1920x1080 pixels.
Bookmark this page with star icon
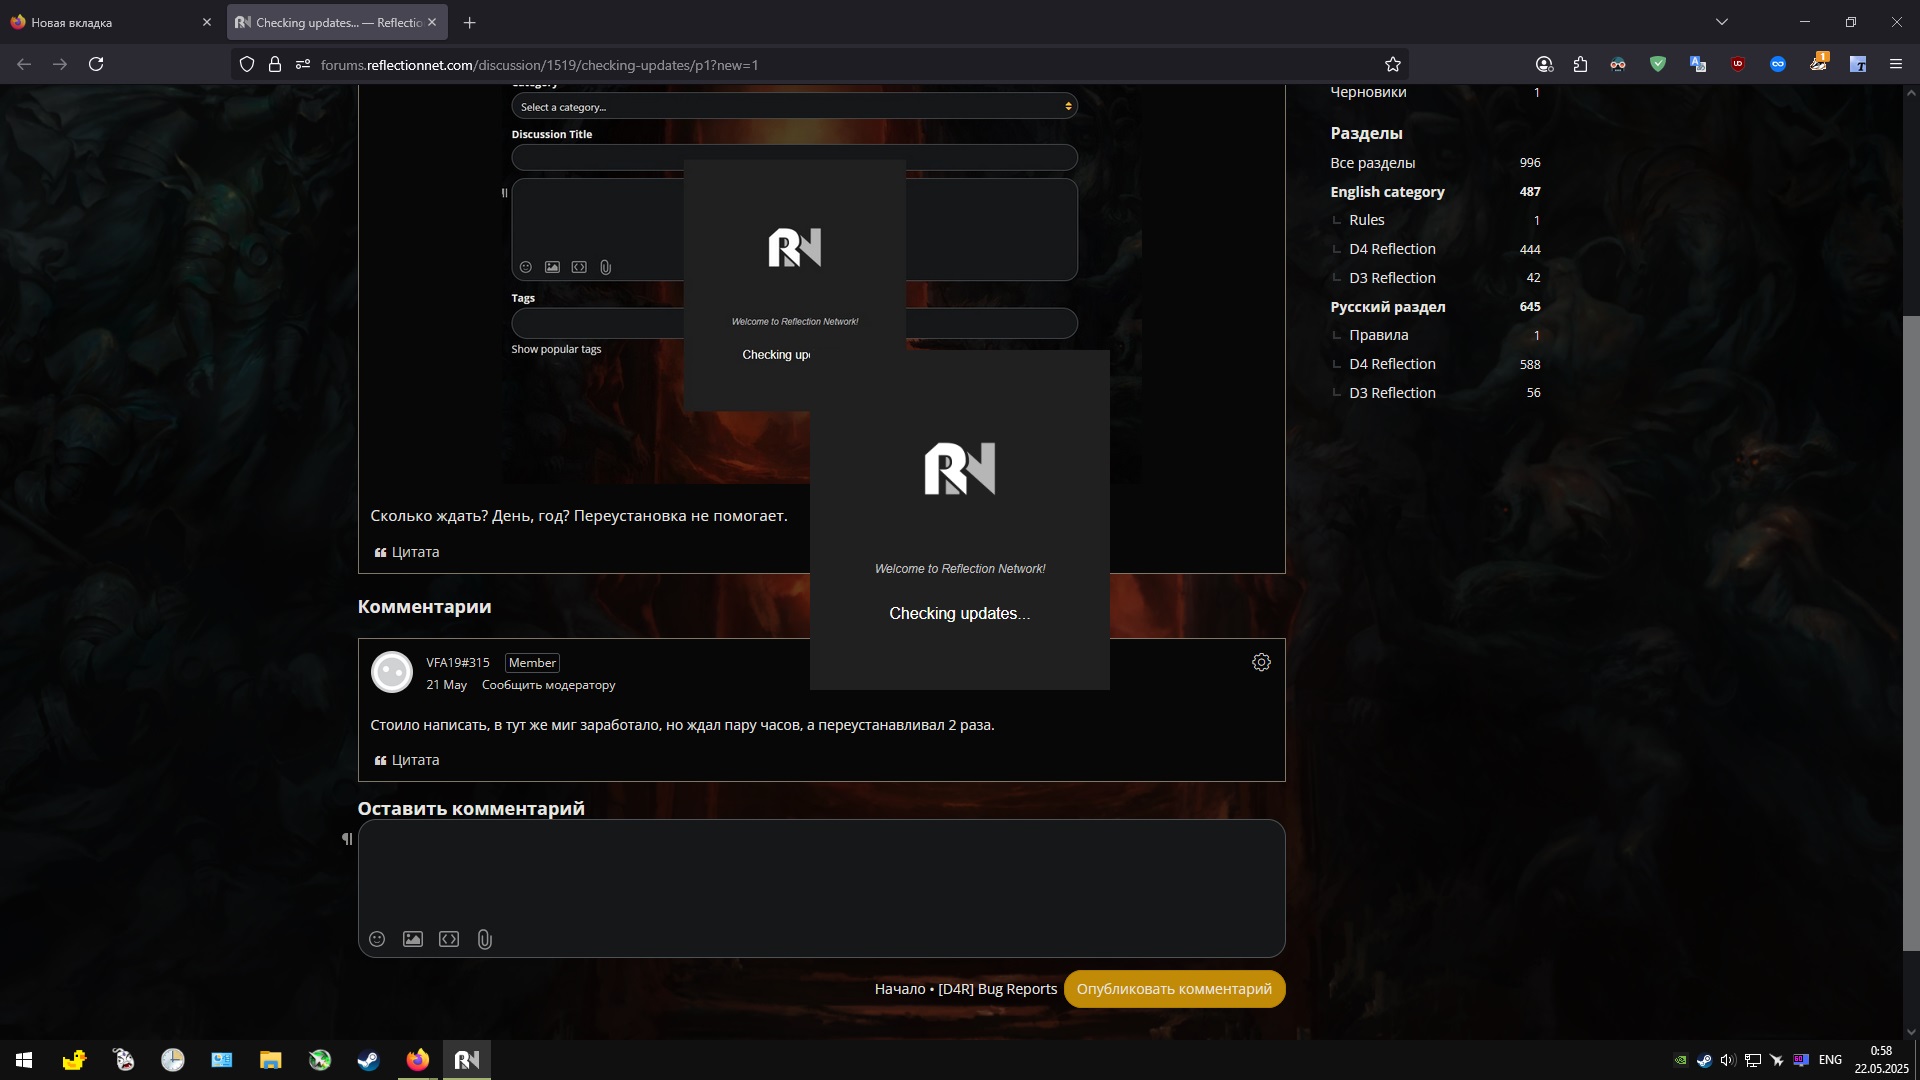[x=1393, y=64]
